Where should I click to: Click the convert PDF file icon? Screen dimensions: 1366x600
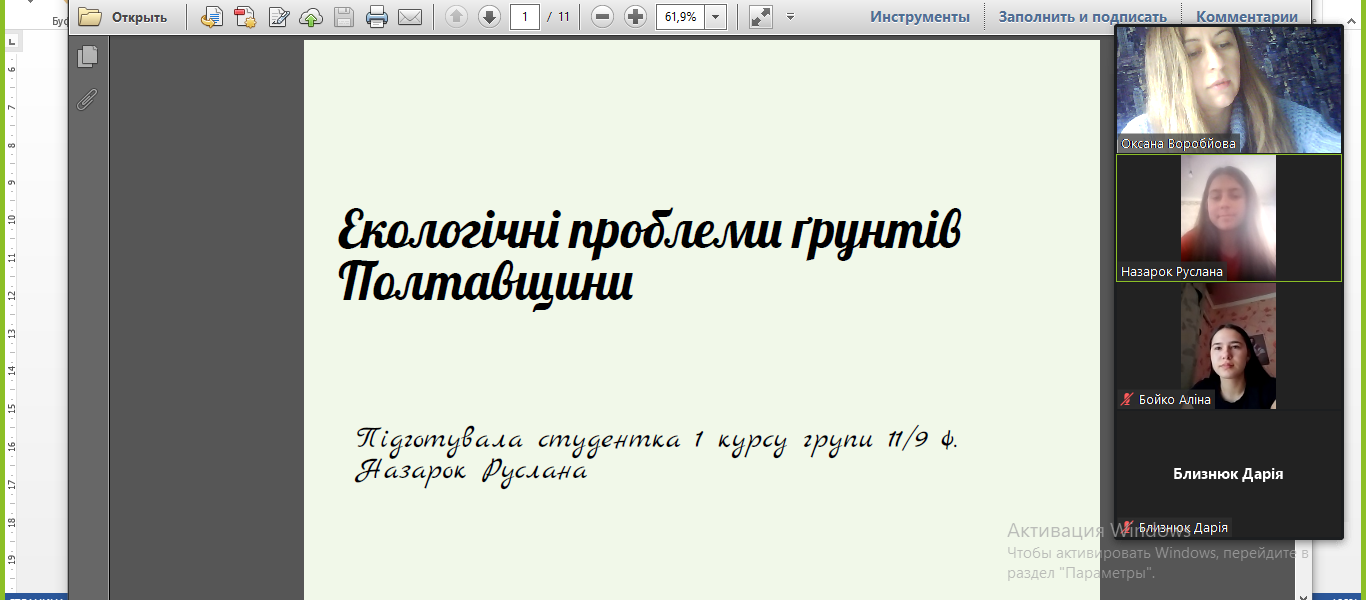point(211,17)
